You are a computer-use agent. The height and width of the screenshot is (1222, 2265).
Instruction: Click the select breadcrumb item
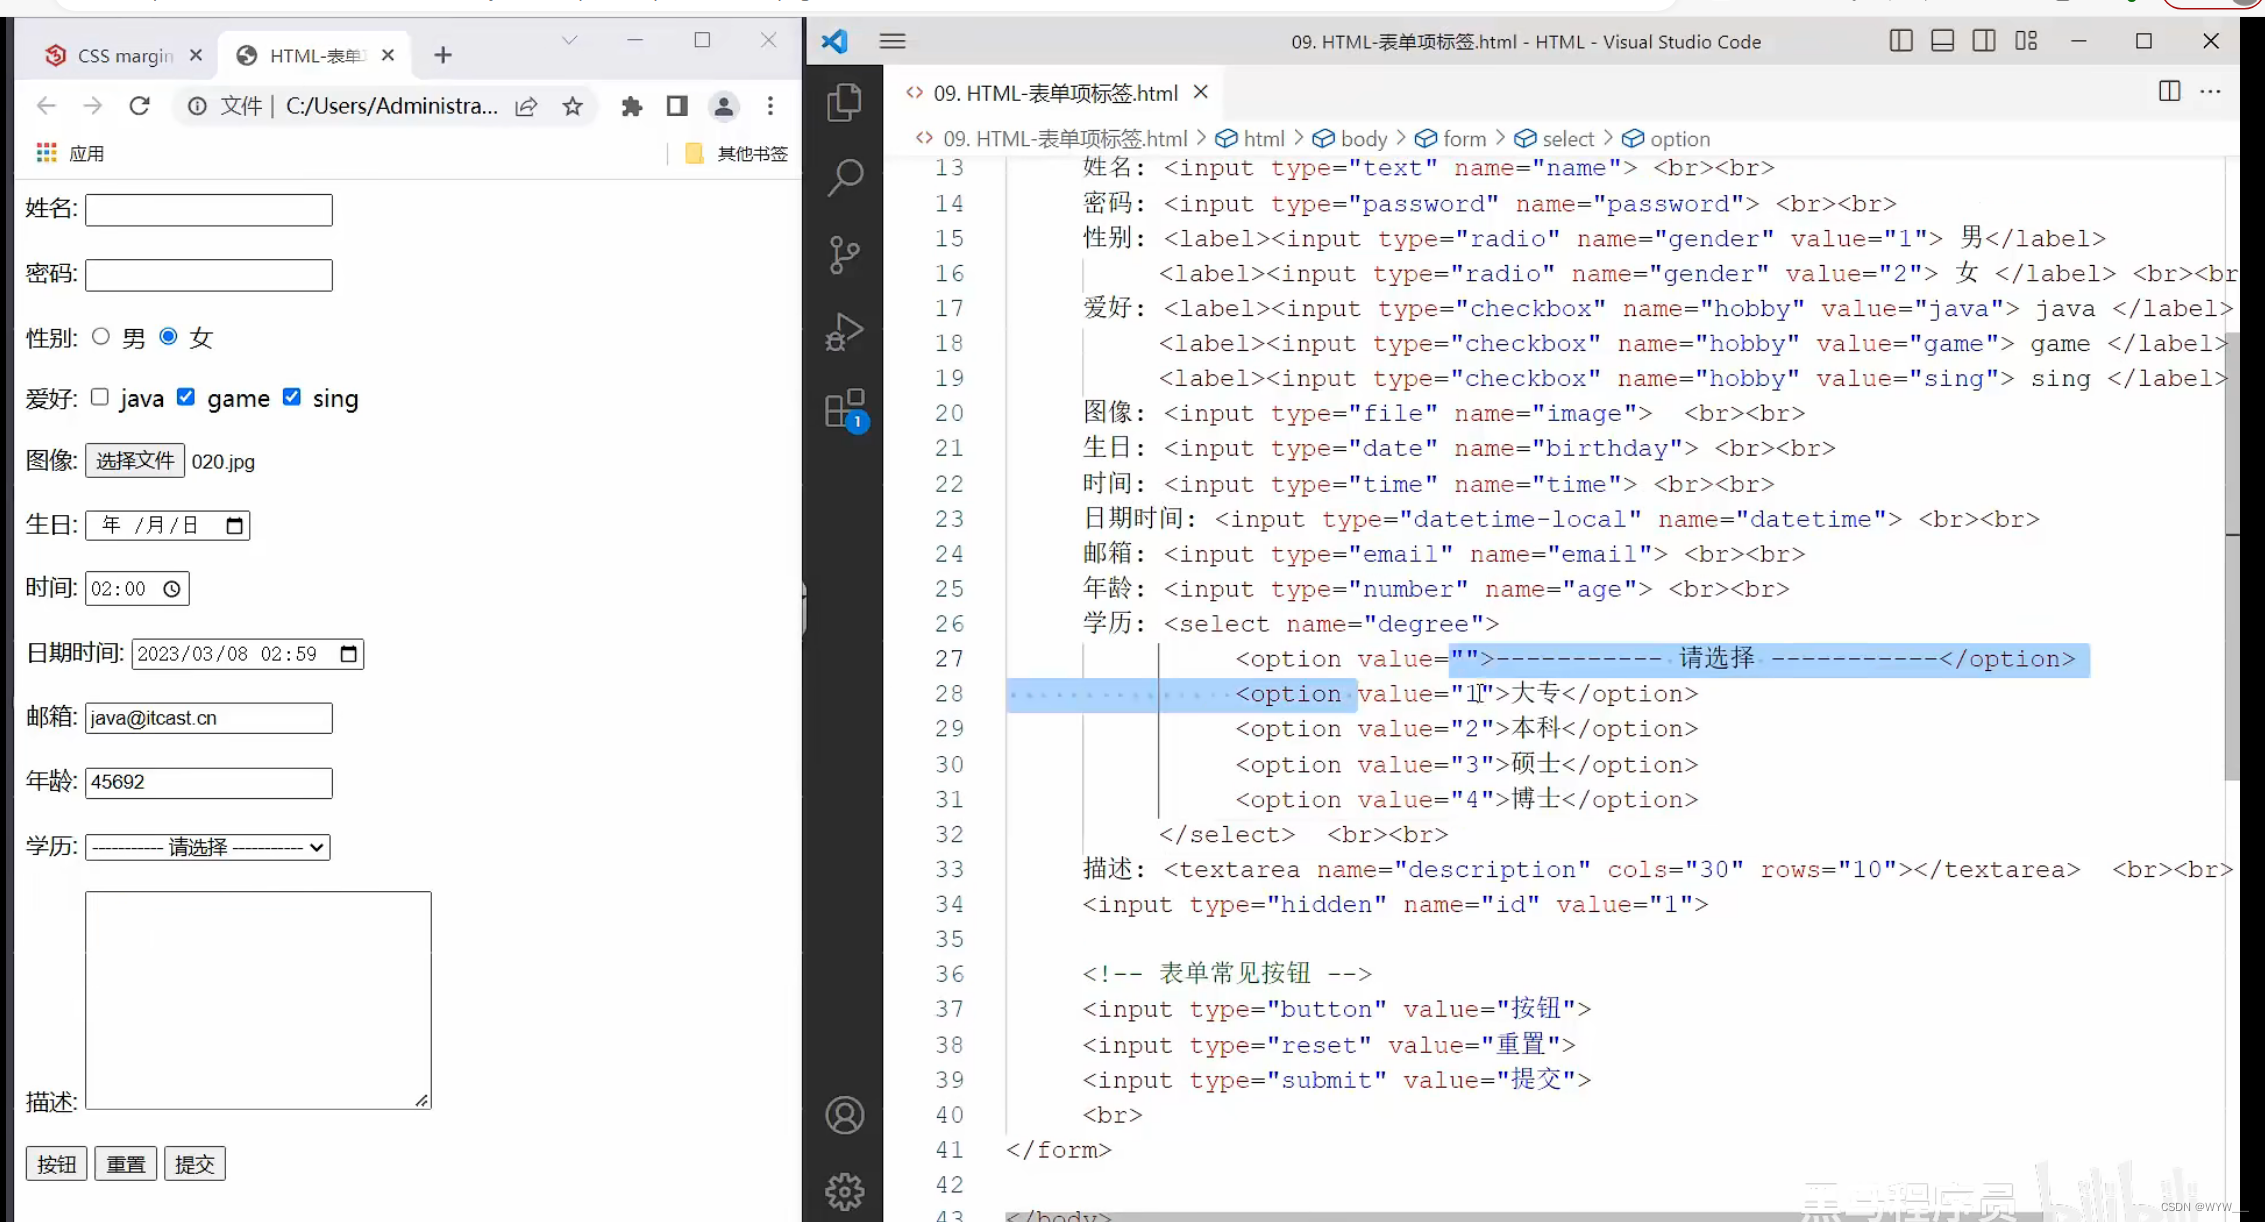[x=1567, y=139]
